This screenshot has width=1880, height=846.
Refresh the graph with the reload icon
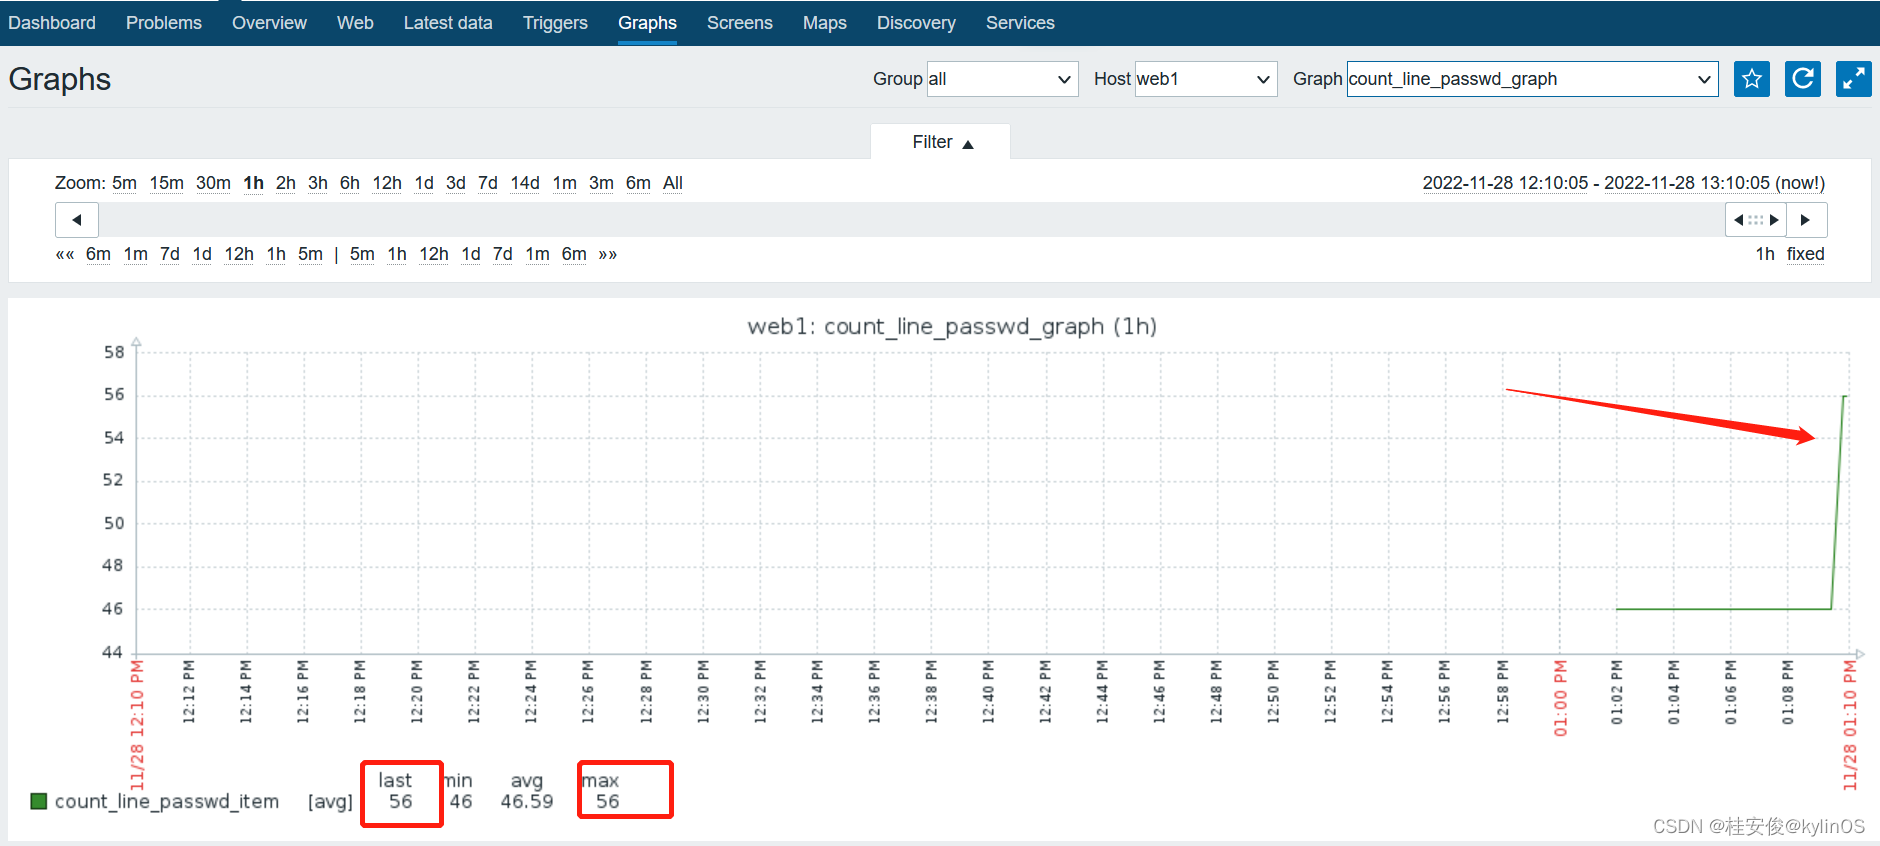(x=1802, y=79)
